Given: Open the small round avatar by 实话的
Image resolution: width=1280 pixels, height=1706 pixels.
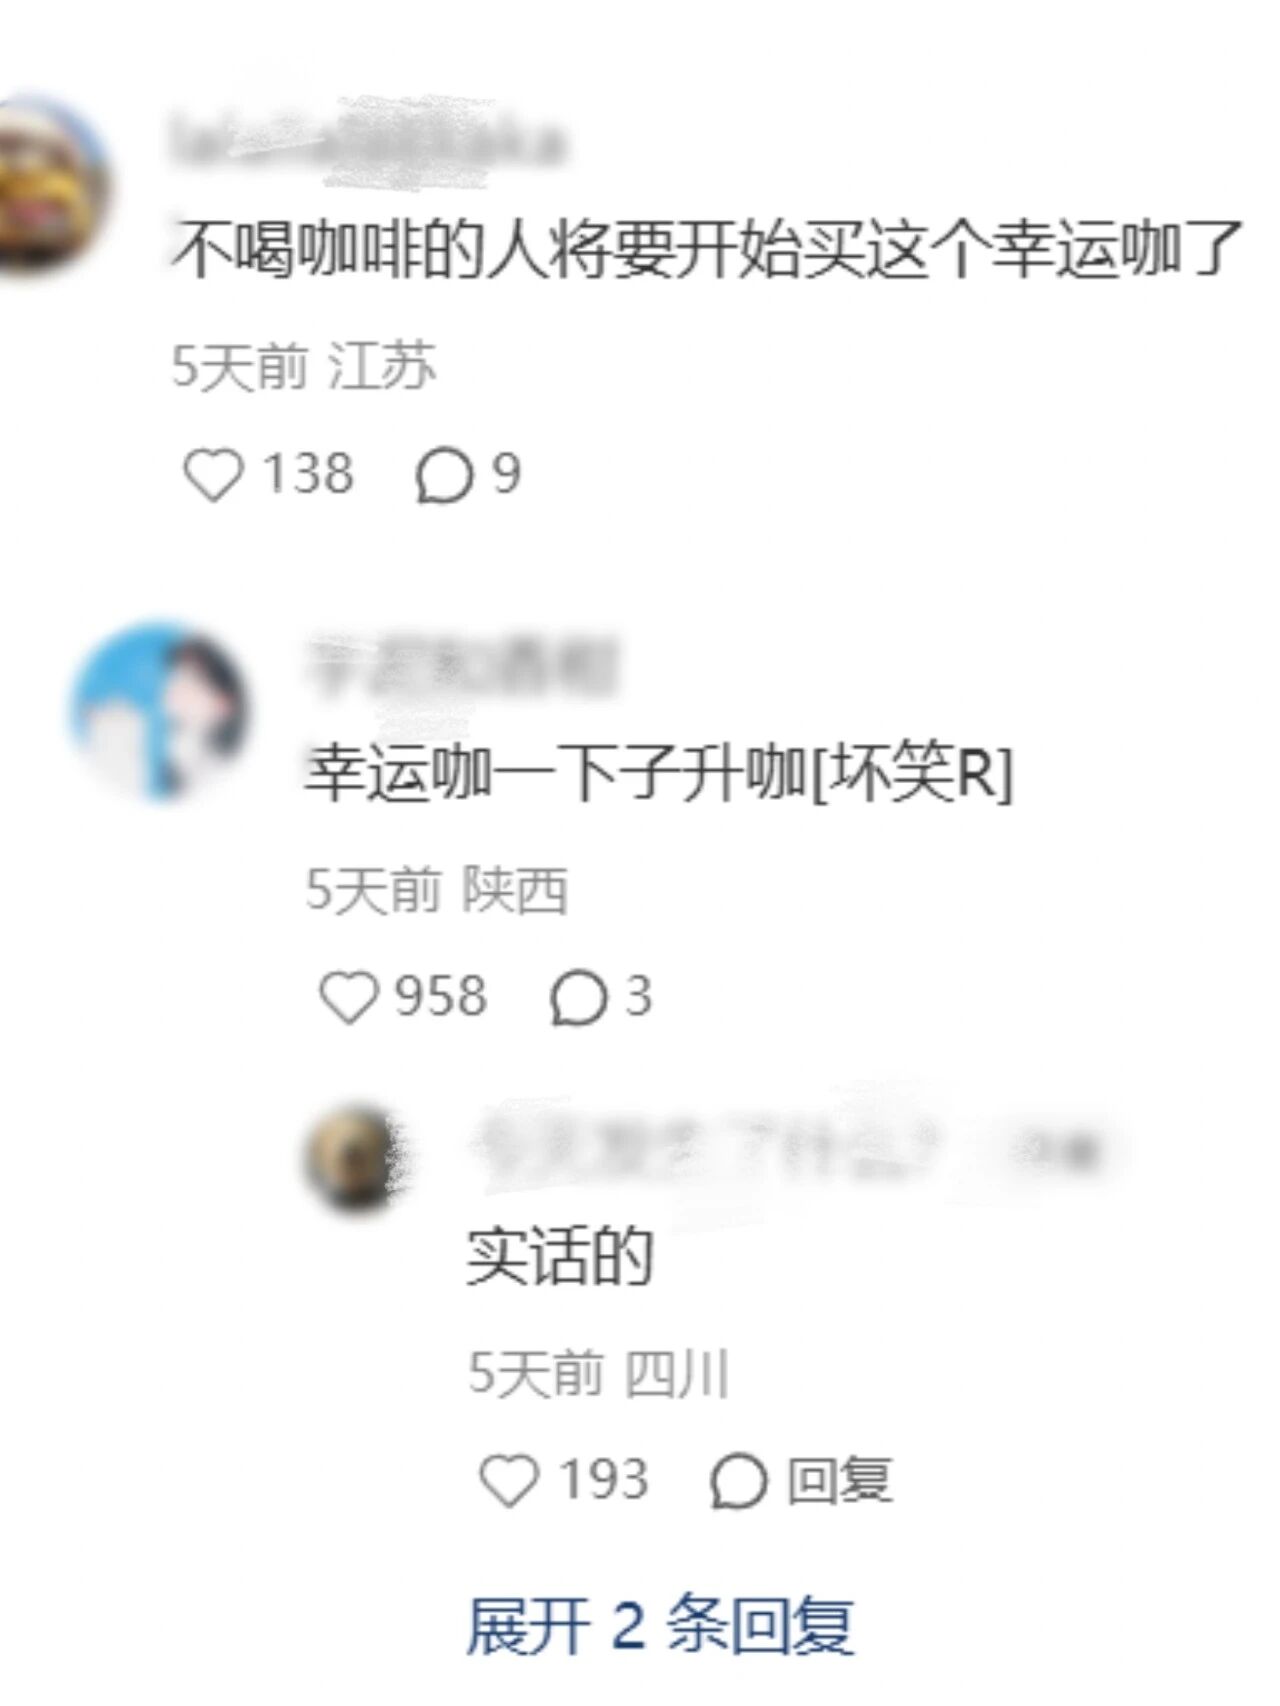Looking at the screenshot, I should point(354,1157).
